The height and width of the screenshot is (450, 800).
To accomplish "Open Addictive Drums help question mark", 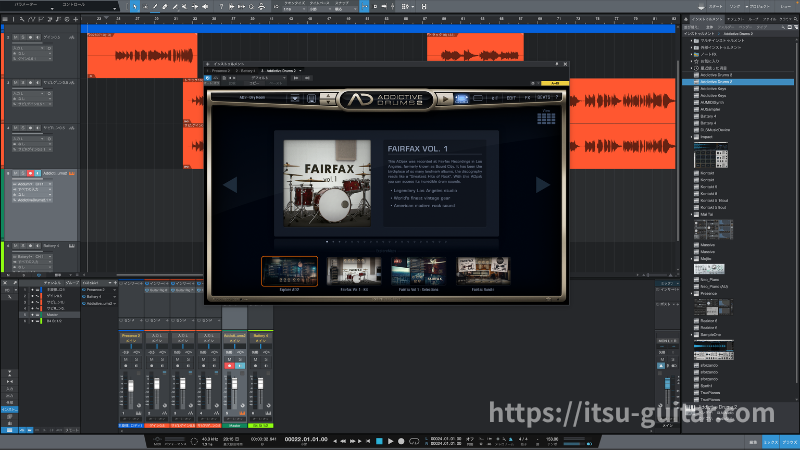I will click(x=557, y=97).
